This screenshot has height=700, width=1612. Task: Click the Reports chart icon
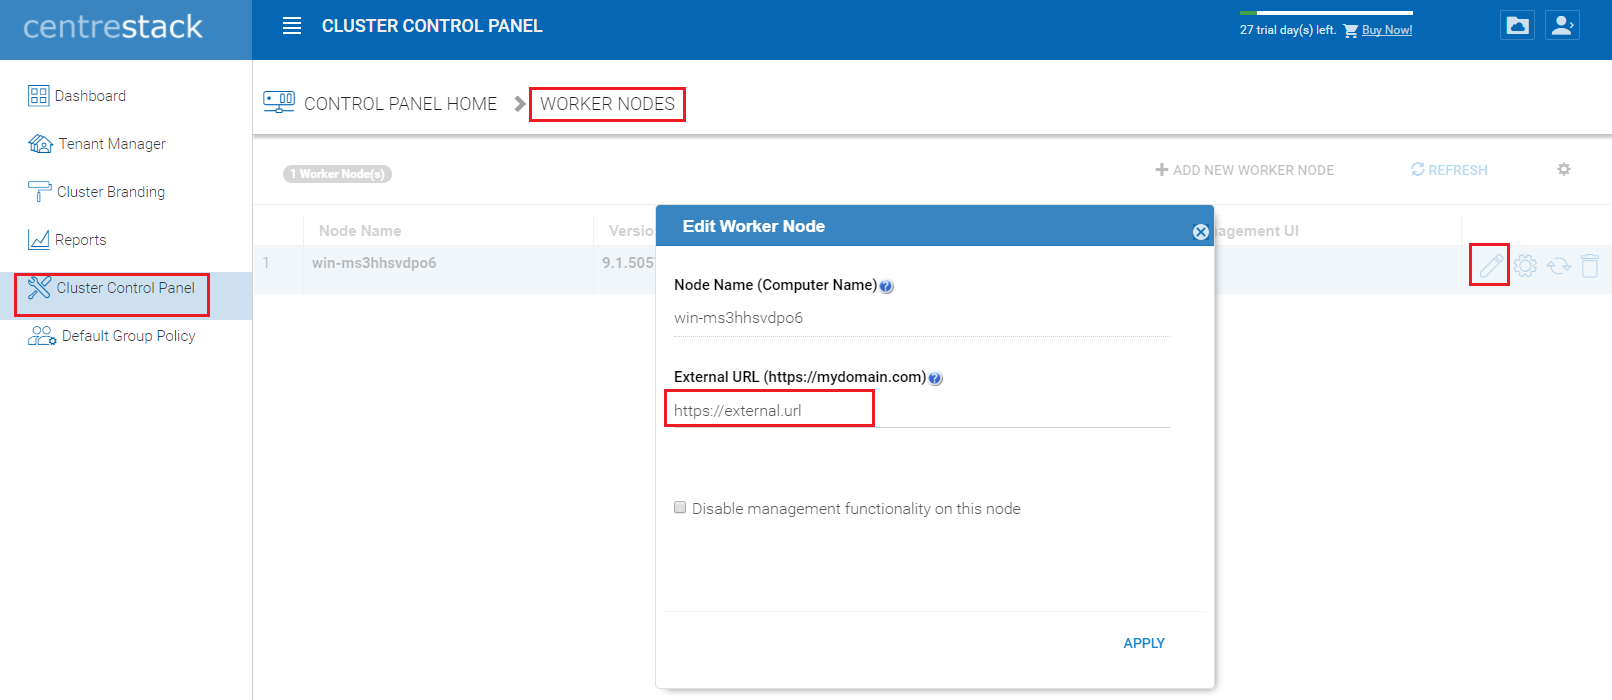click(x=39, y=240)
